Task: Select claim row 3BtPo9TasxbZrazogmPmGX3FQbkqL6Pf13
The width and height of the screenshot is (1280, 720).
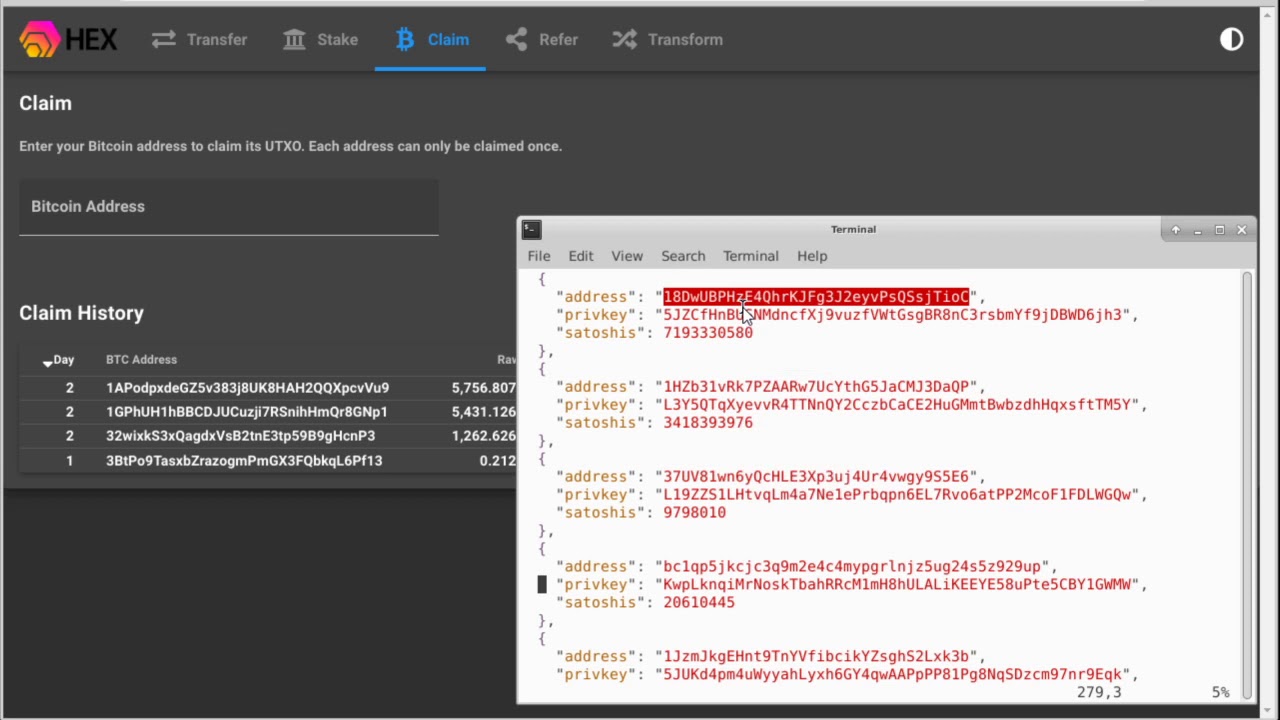Action: click(268, 461)
